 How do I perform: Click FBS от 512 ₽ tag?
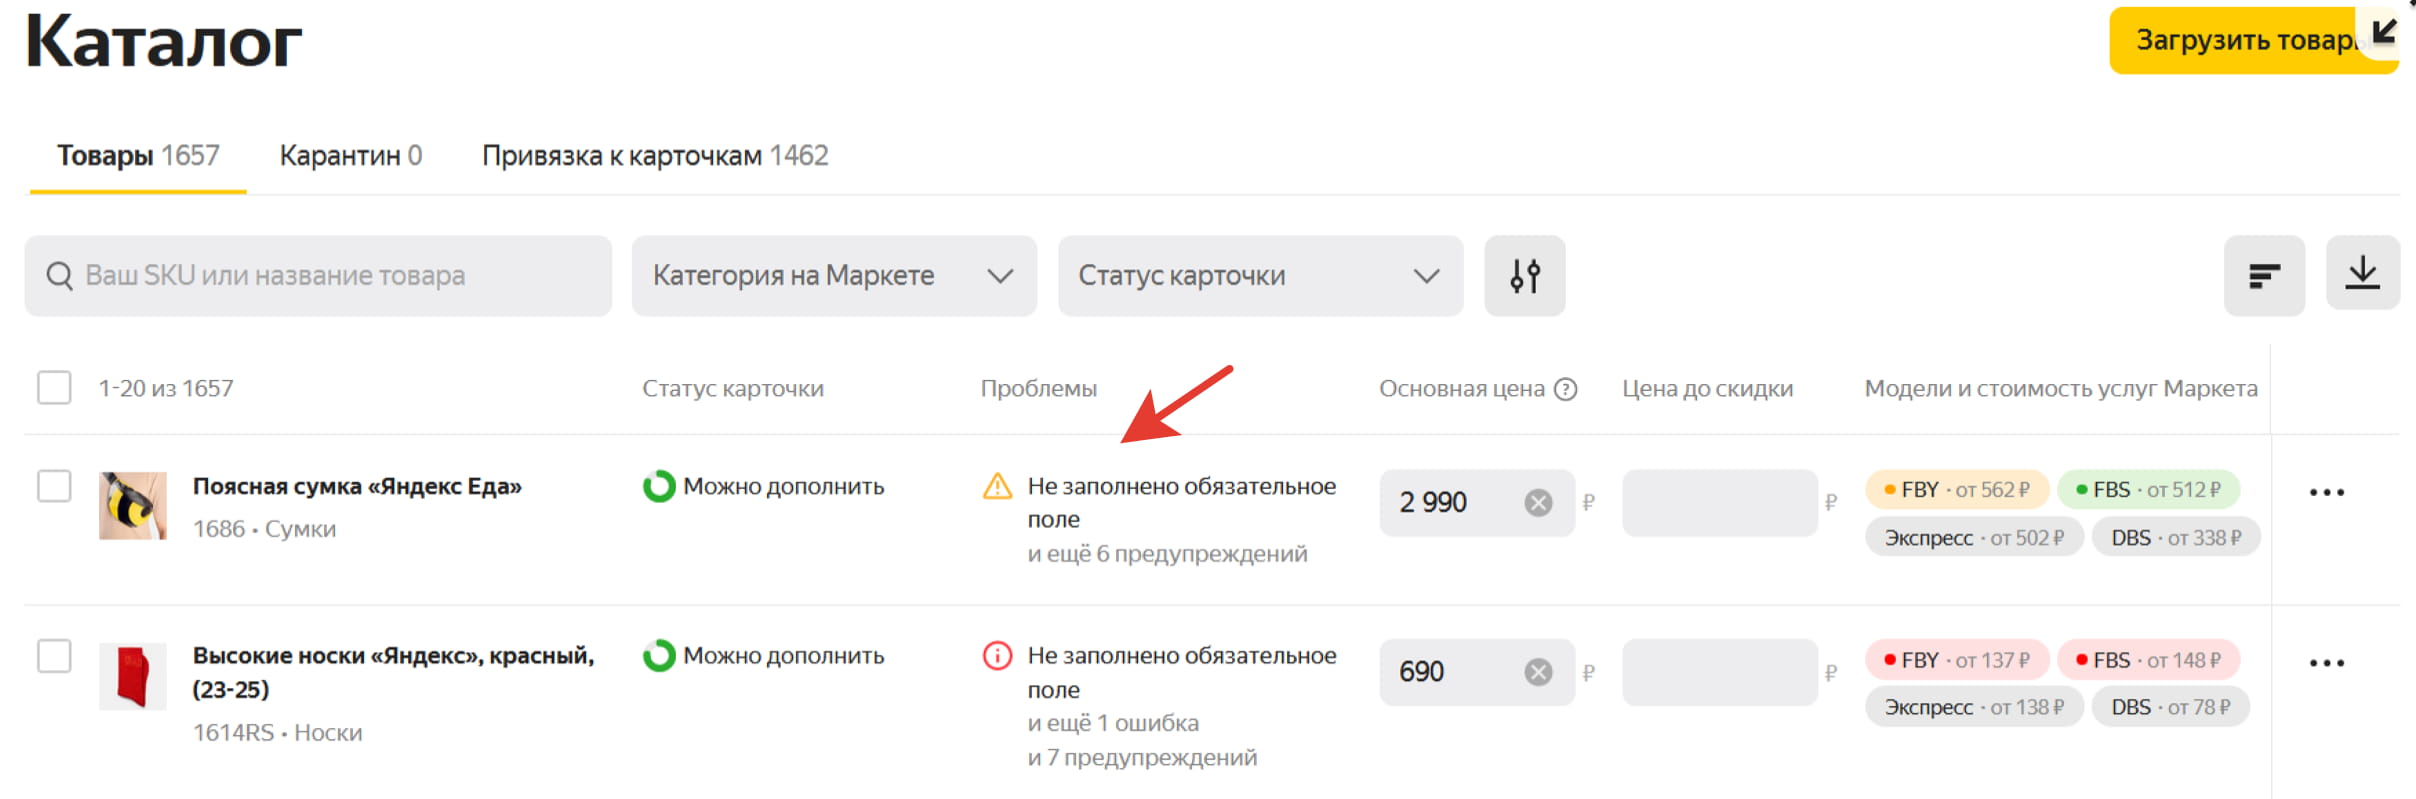click(2148, 490)
